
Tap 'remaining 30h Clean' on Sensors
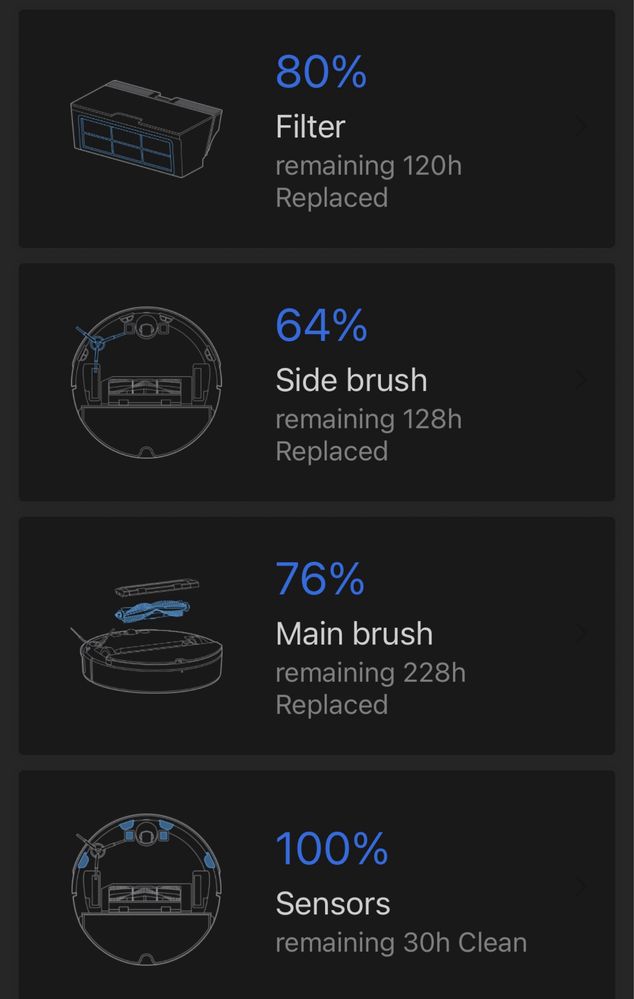pos(401,943)
